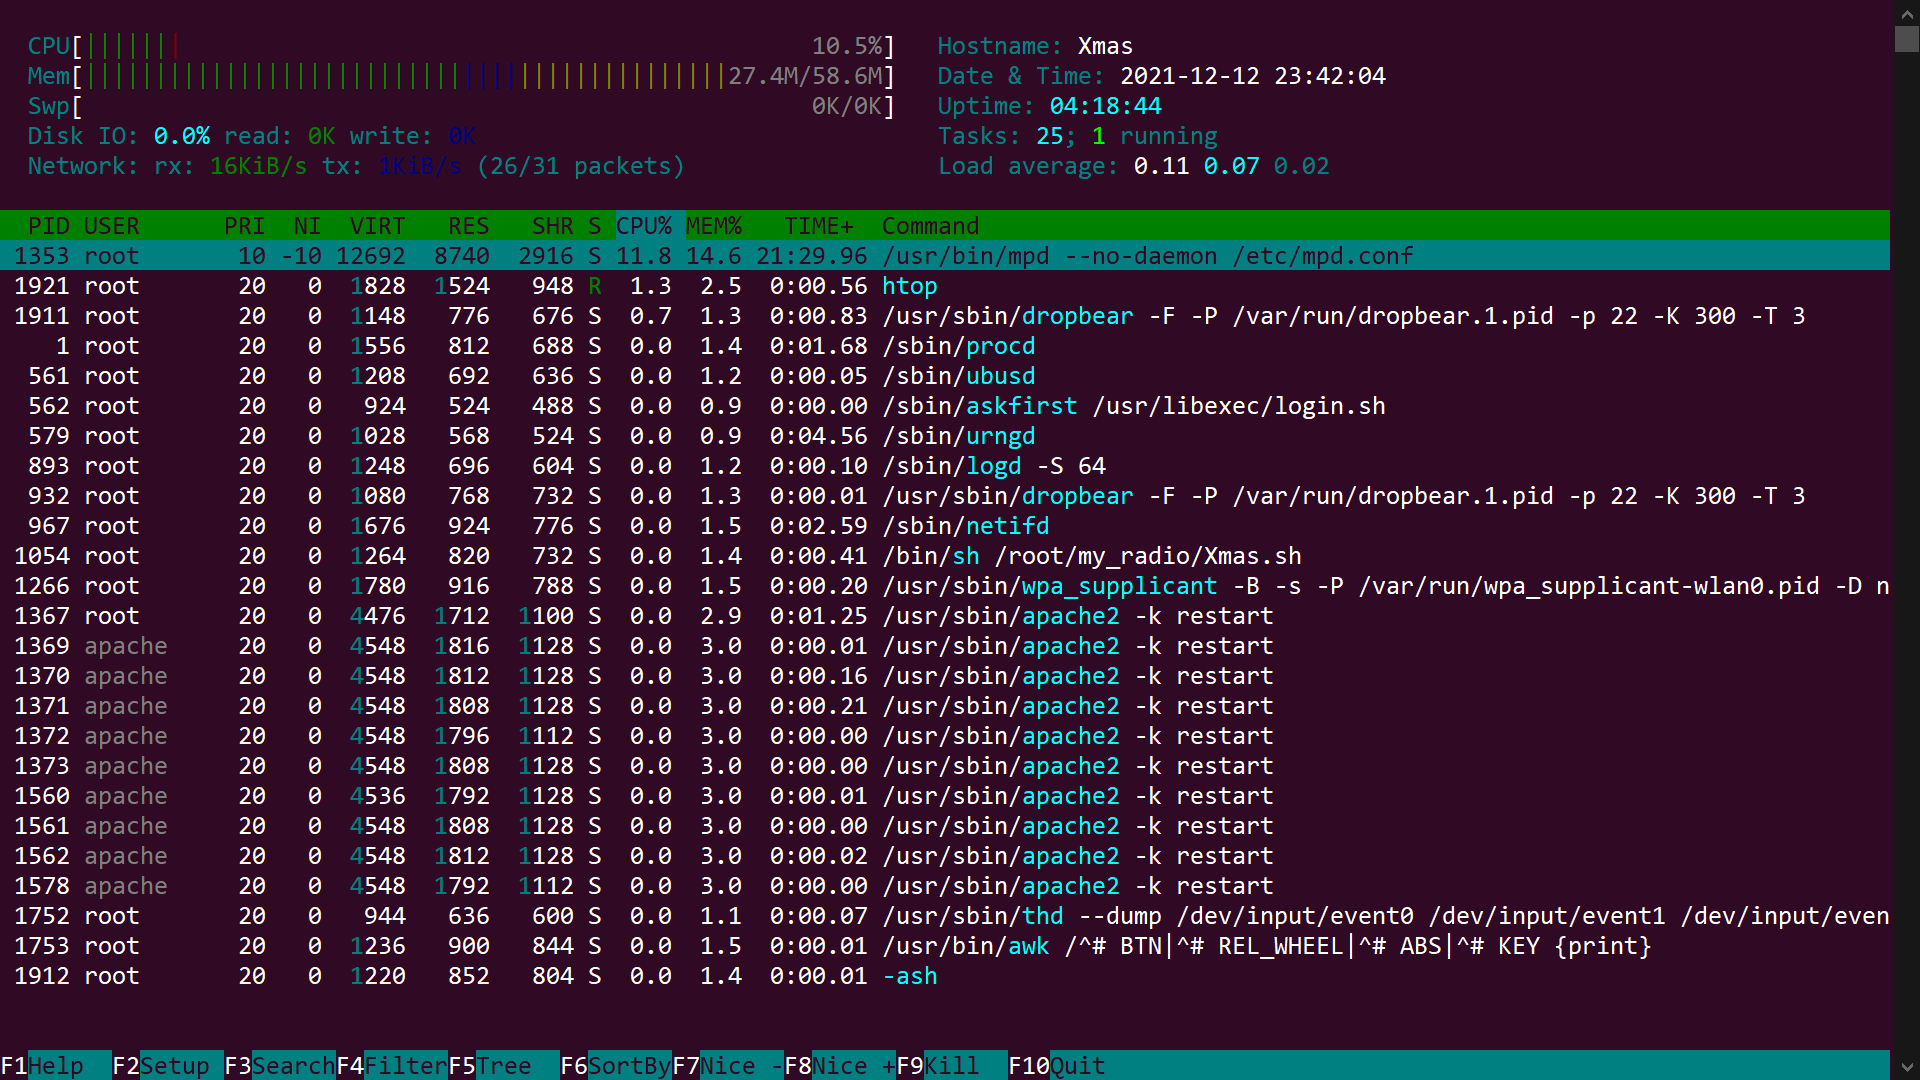Click the PID column header

pos(48,226)
